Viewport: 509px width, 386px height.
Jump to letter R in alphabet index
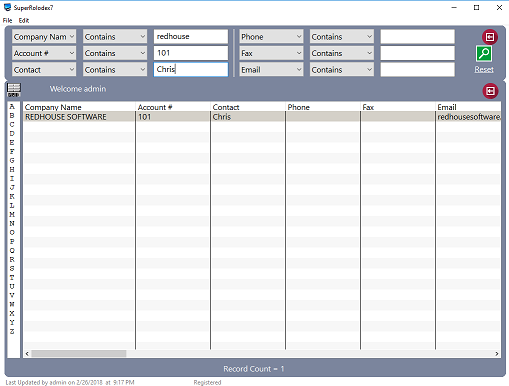(x=12, y=259)
